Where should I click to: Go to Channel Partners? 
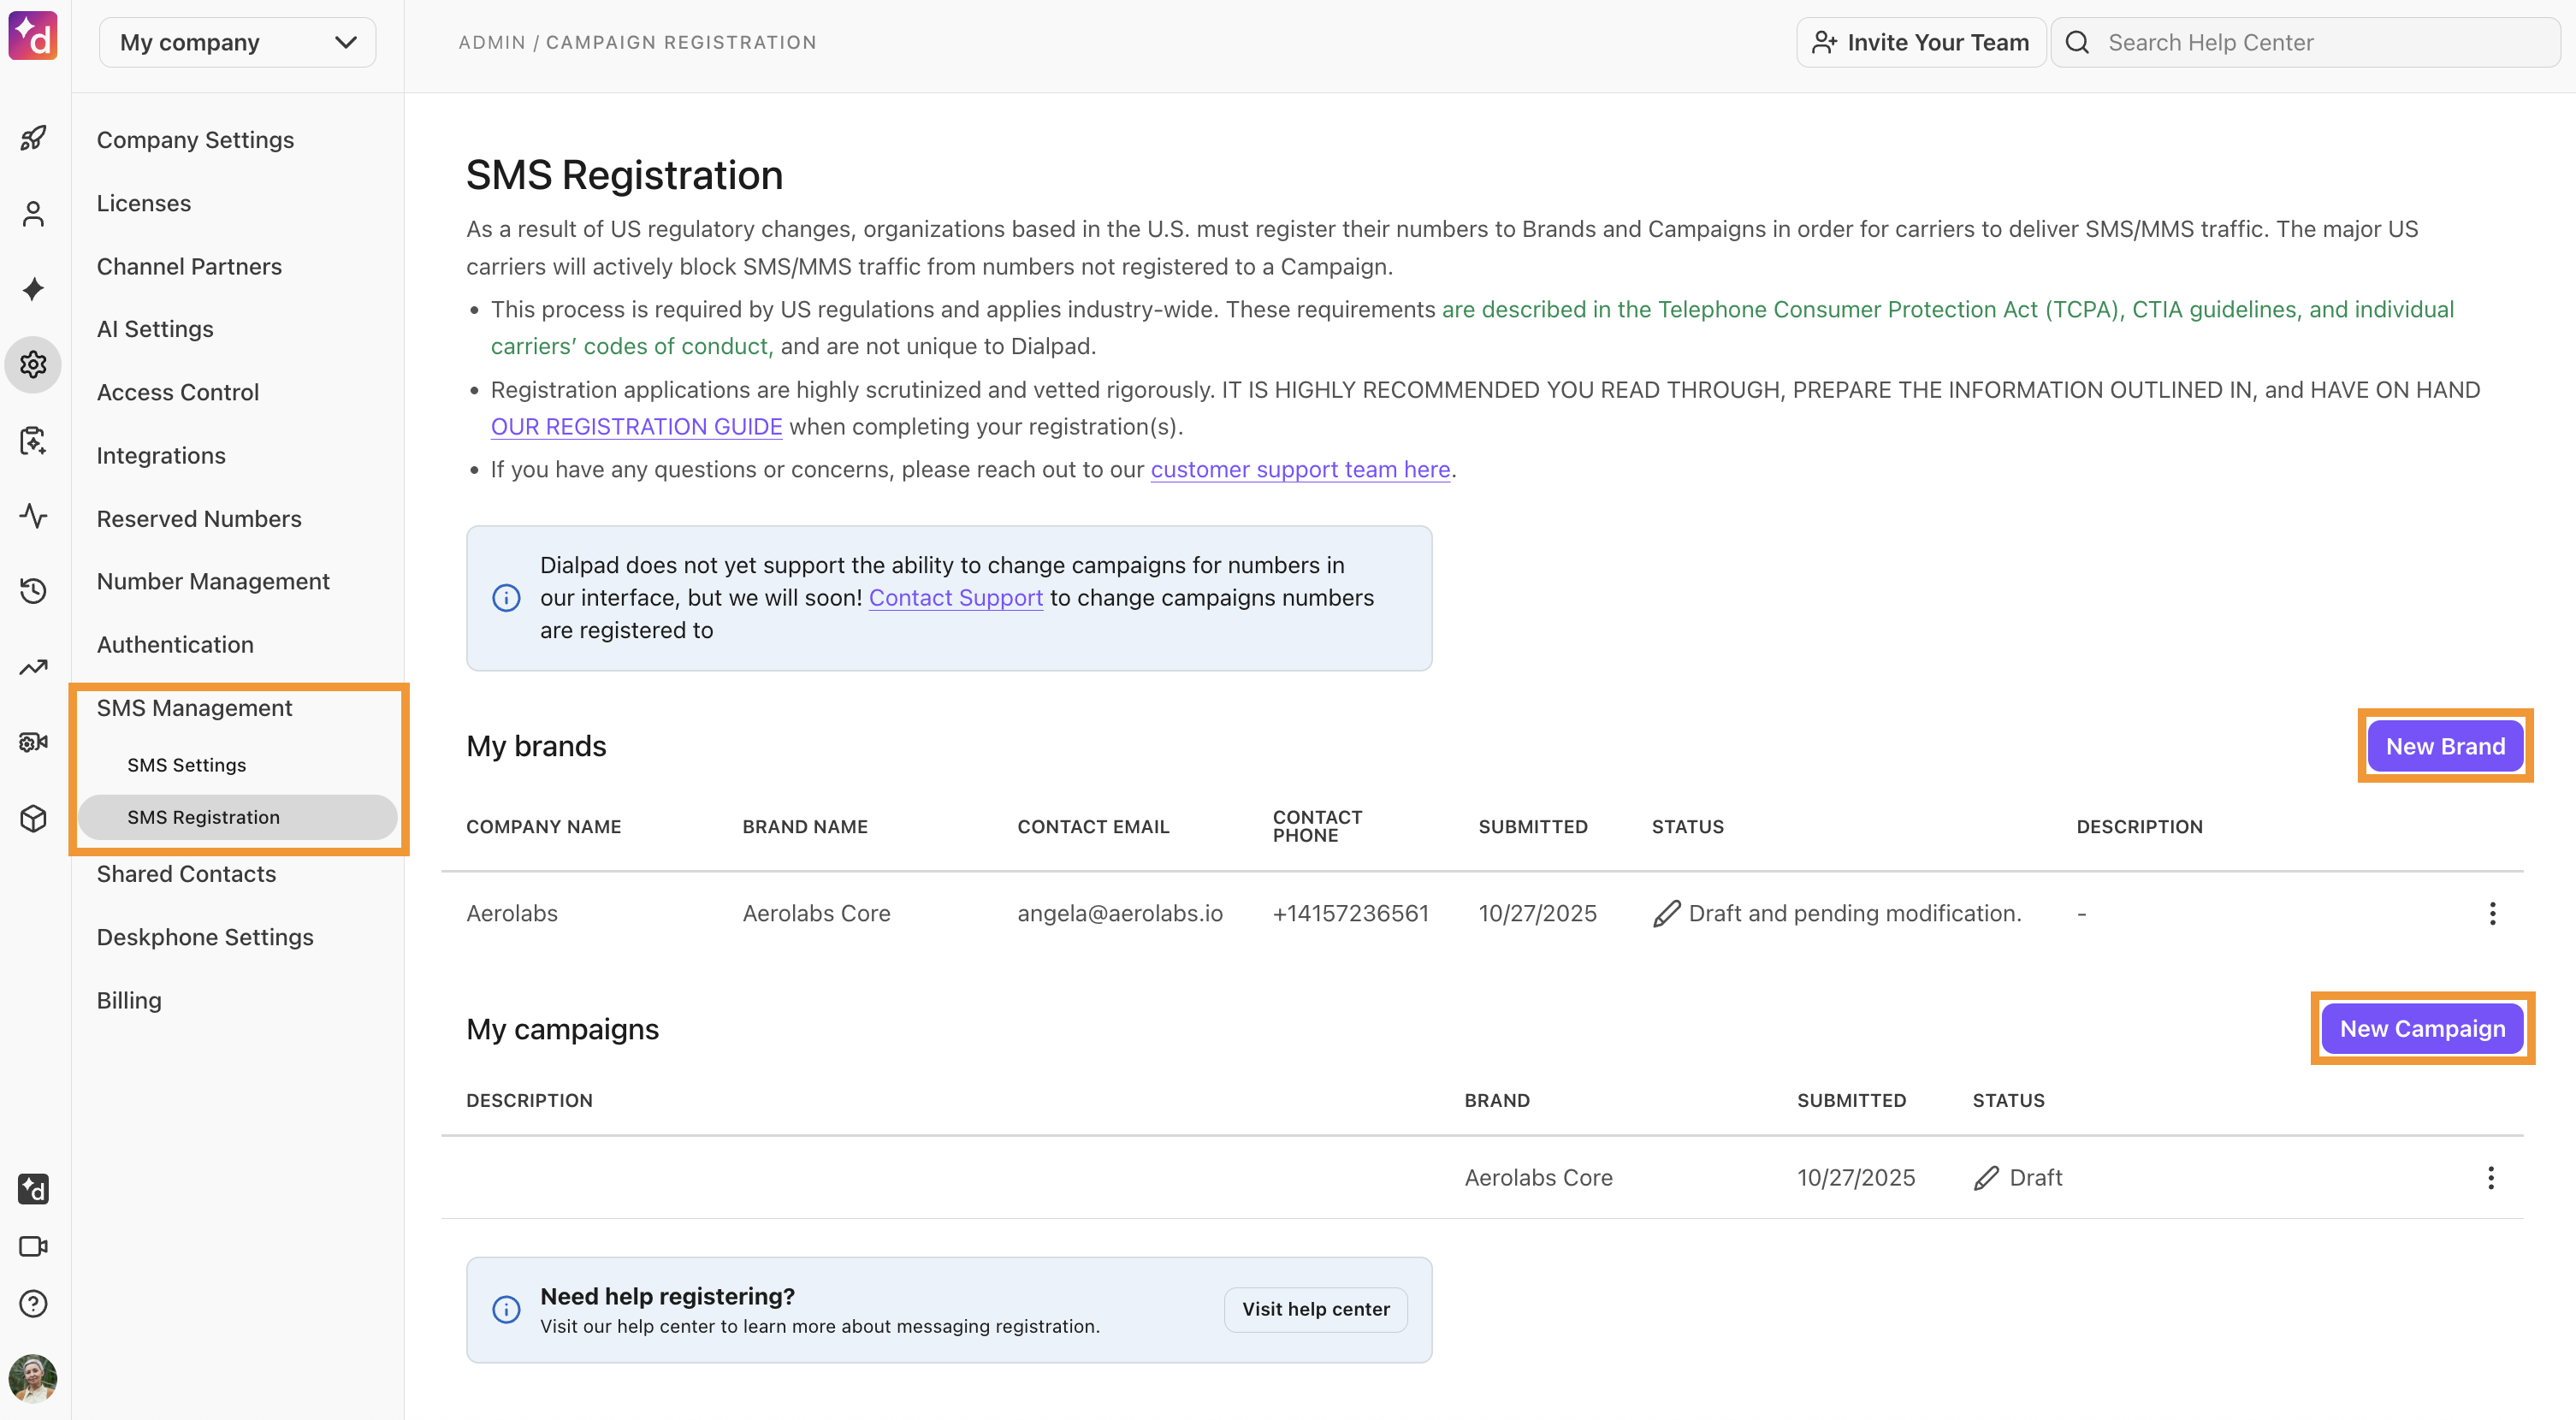coord(189,266)
